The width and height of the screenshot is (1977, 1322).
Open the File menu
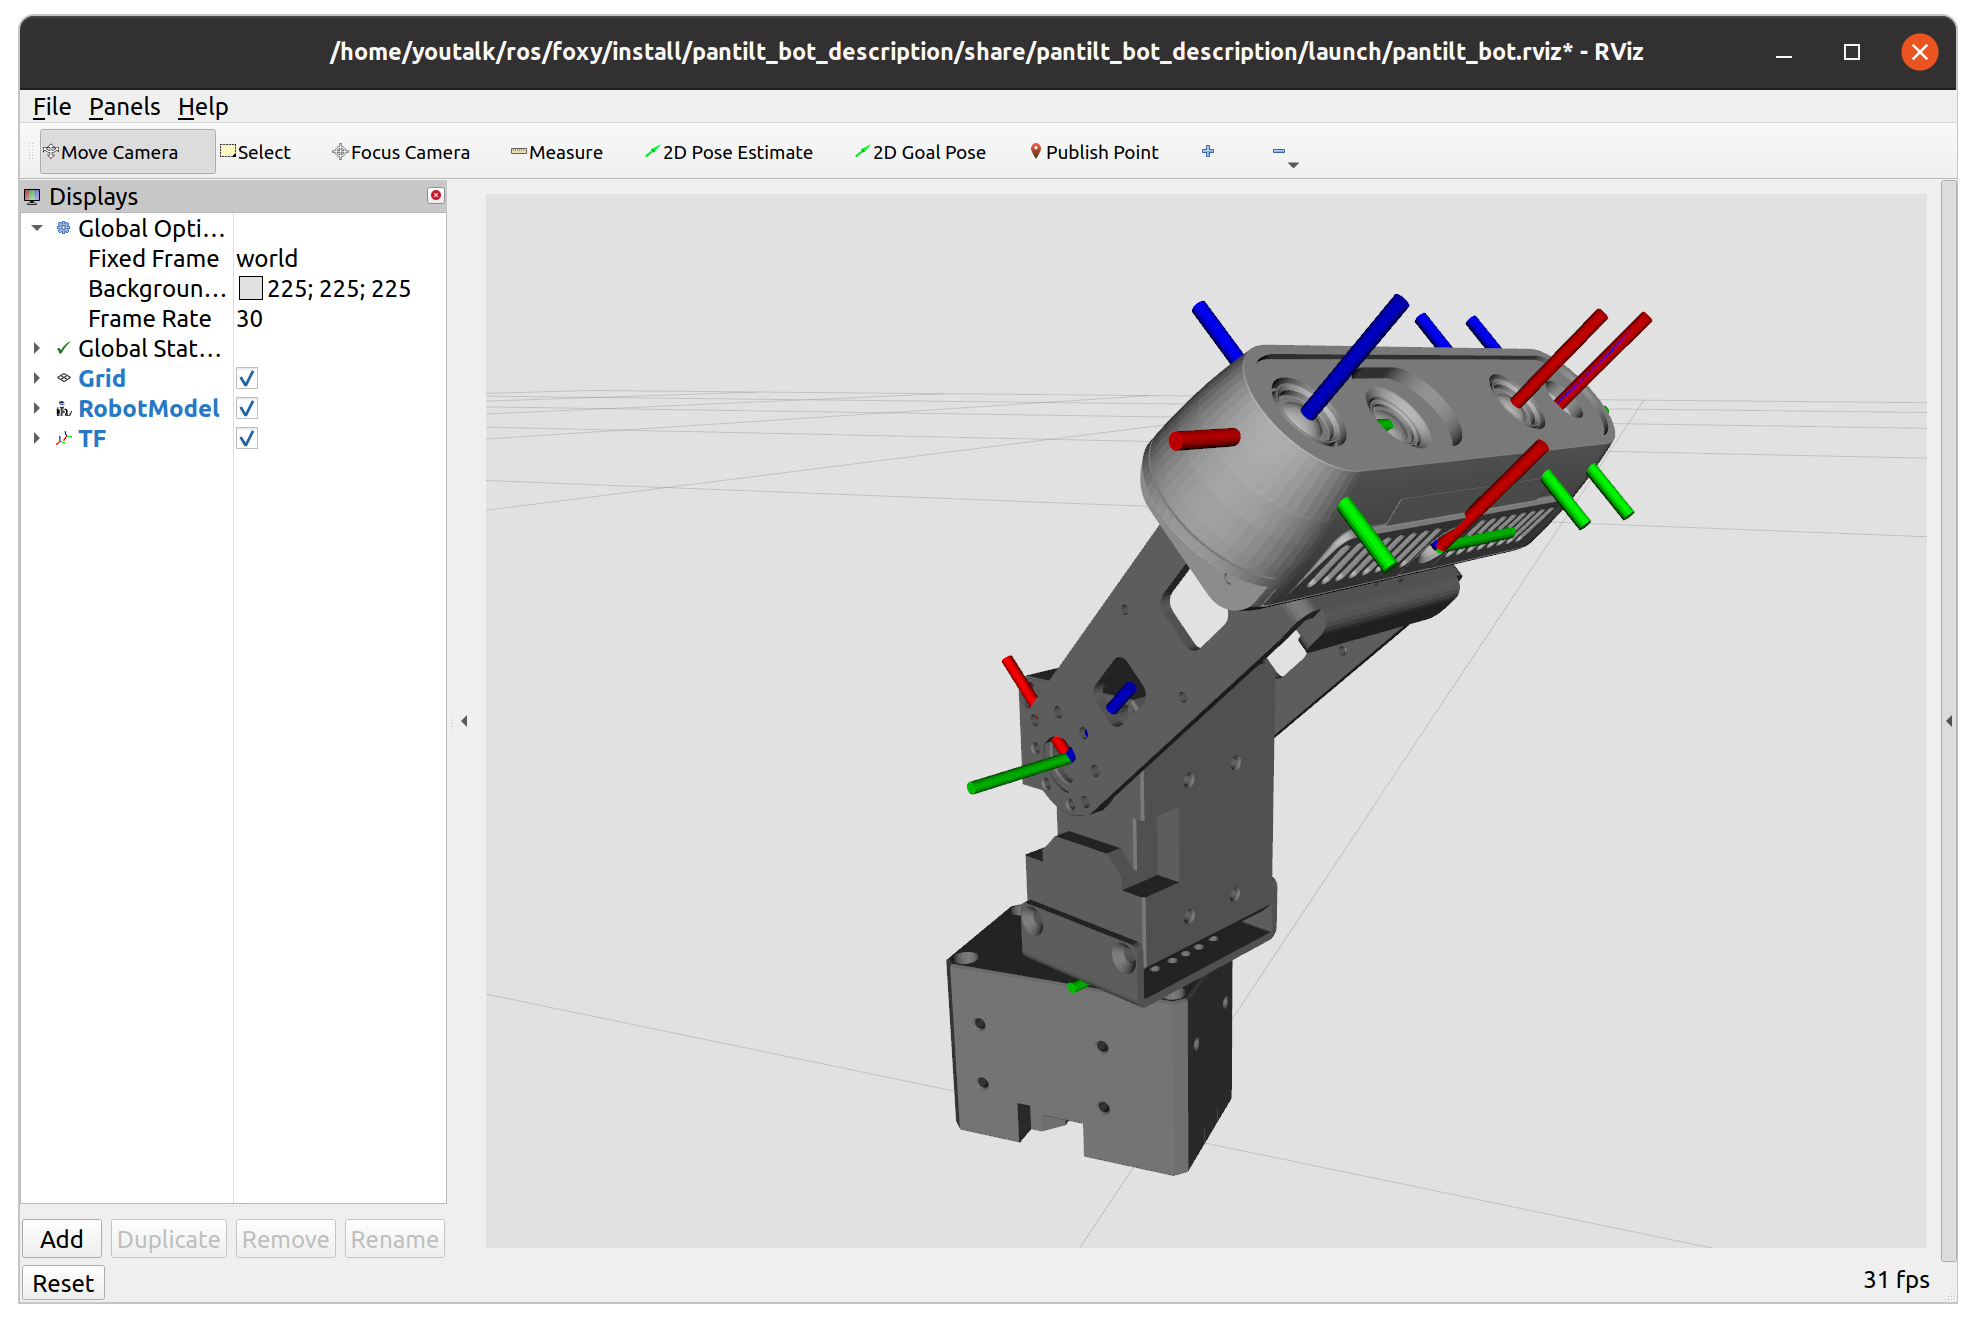pyautogui.click(x=51, y=106)
